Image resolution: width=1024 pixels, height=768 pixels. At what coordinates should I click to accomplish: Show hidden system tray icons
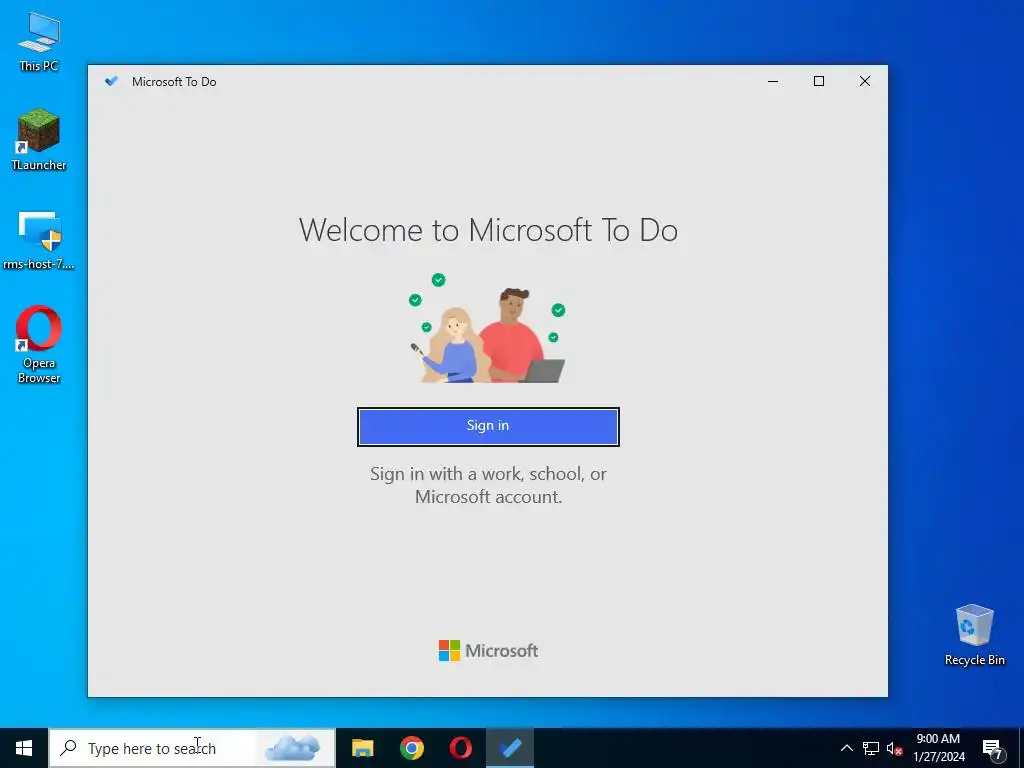tap(846, 748)
